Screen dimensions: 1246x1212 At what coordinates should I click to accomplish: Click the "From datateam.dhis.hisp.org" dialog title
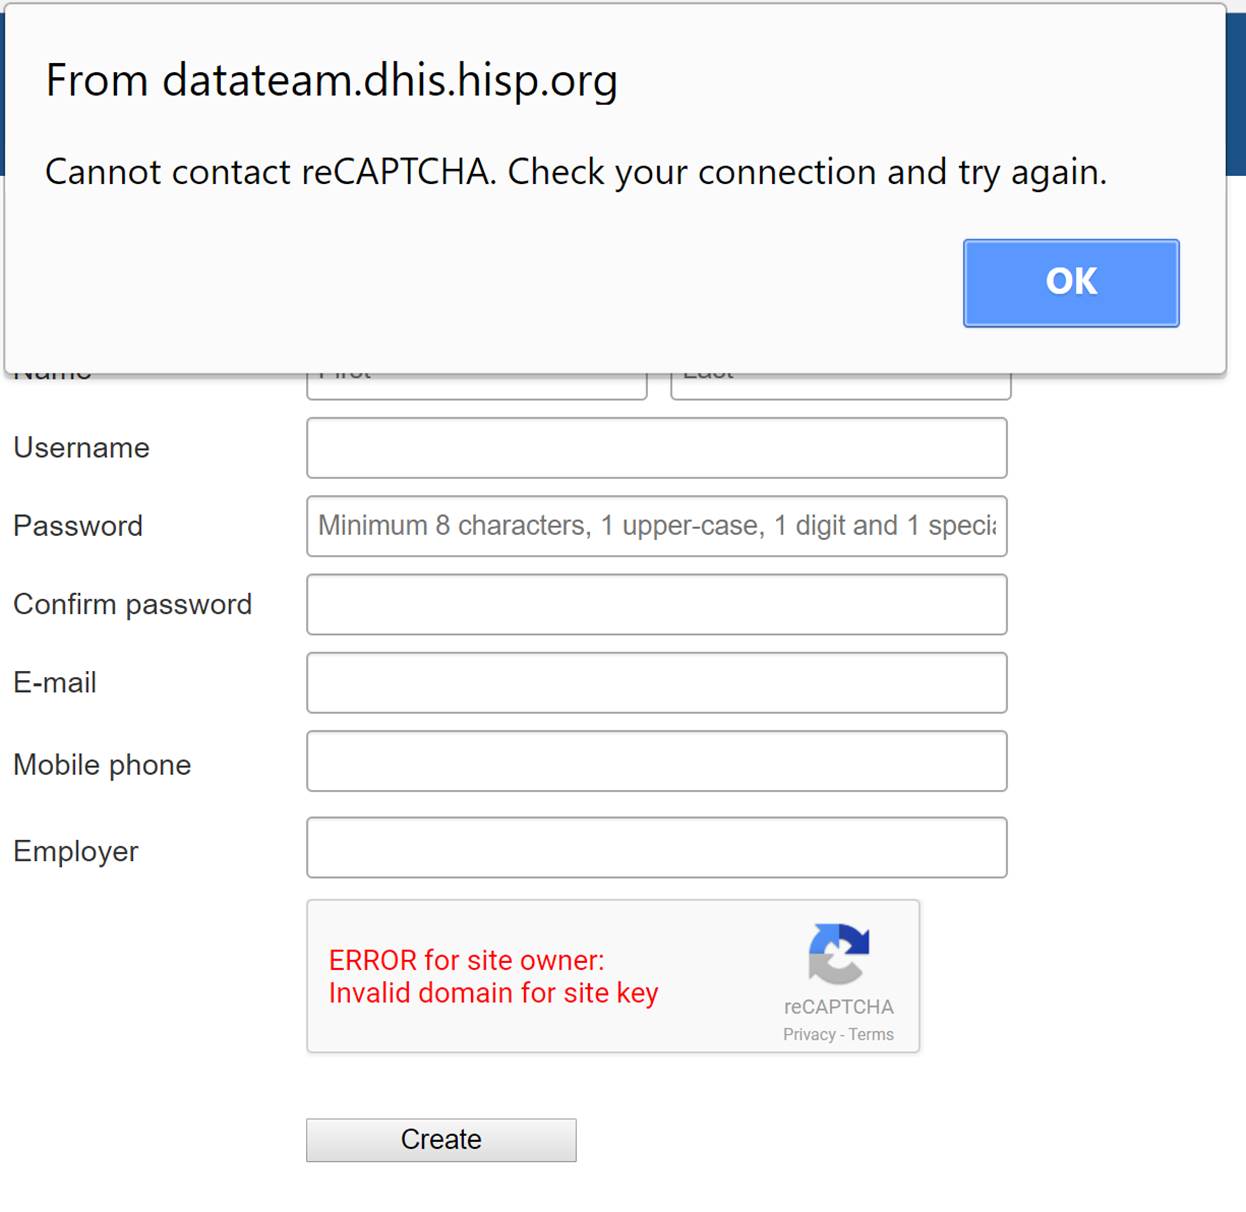tap(332, 80)
